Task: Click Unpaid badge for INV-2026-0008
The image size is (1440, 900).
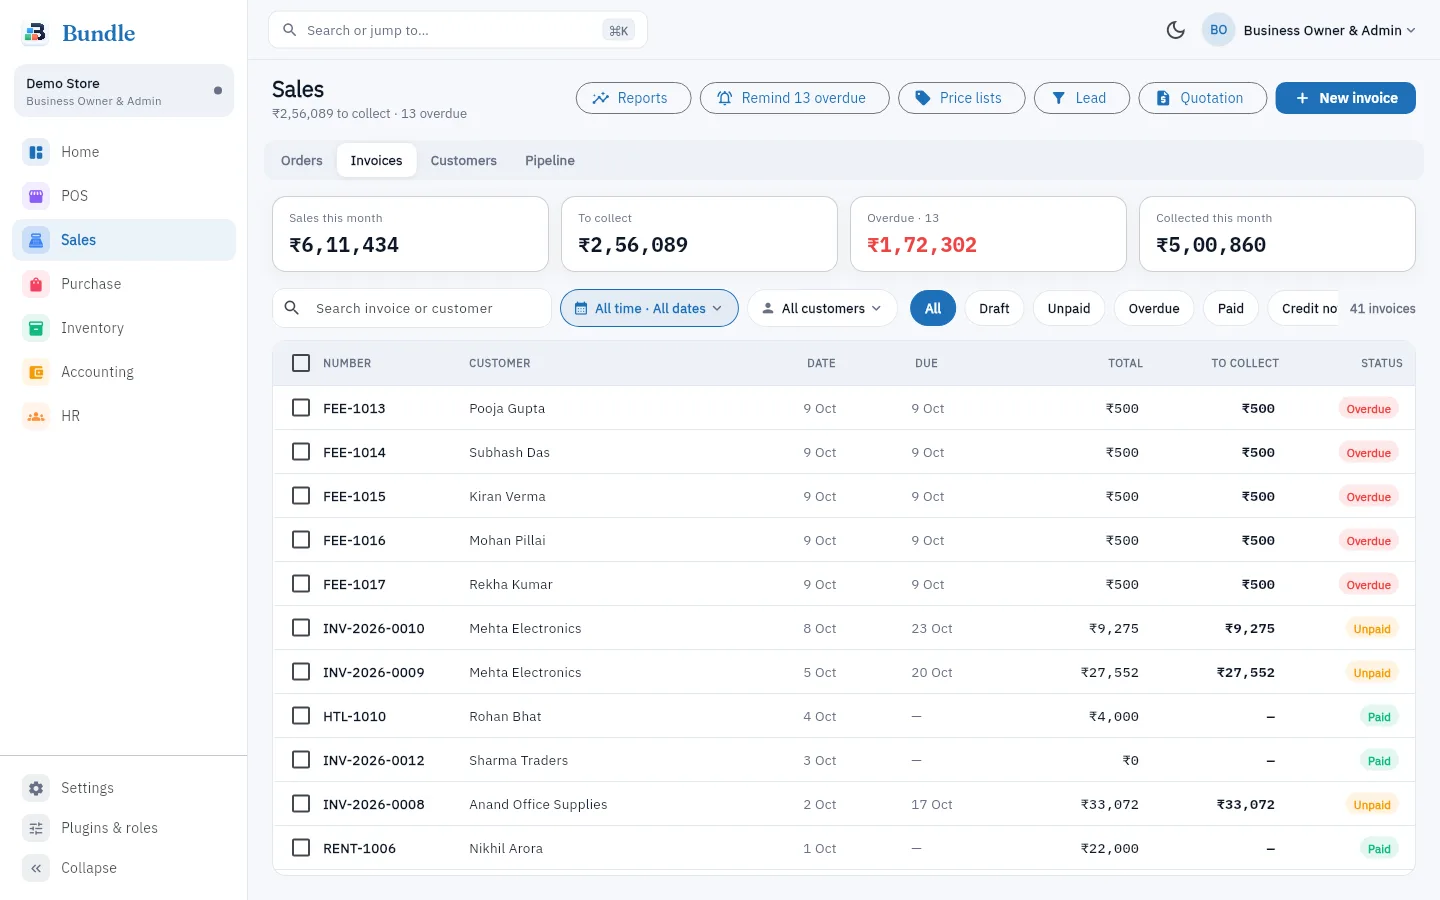Action: tap(1372, 804)
